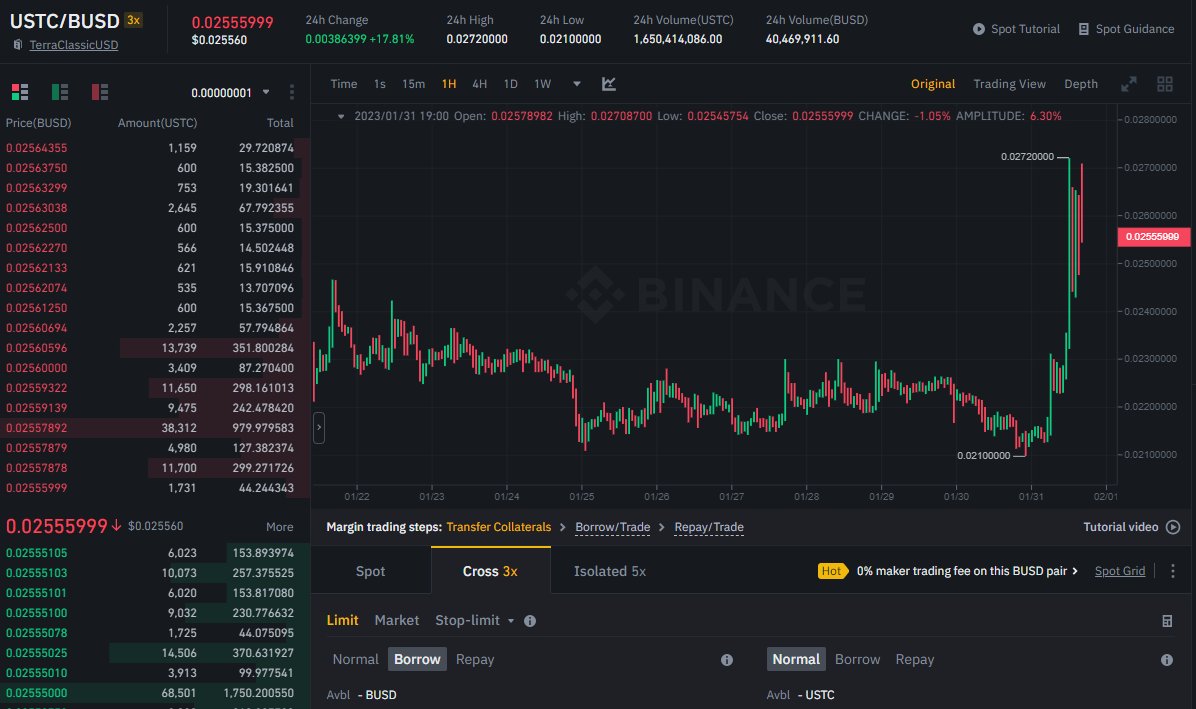The image size is (1196, 709).
Task: Click info icon beside sell side Repay
Action: click(1167, 660)
